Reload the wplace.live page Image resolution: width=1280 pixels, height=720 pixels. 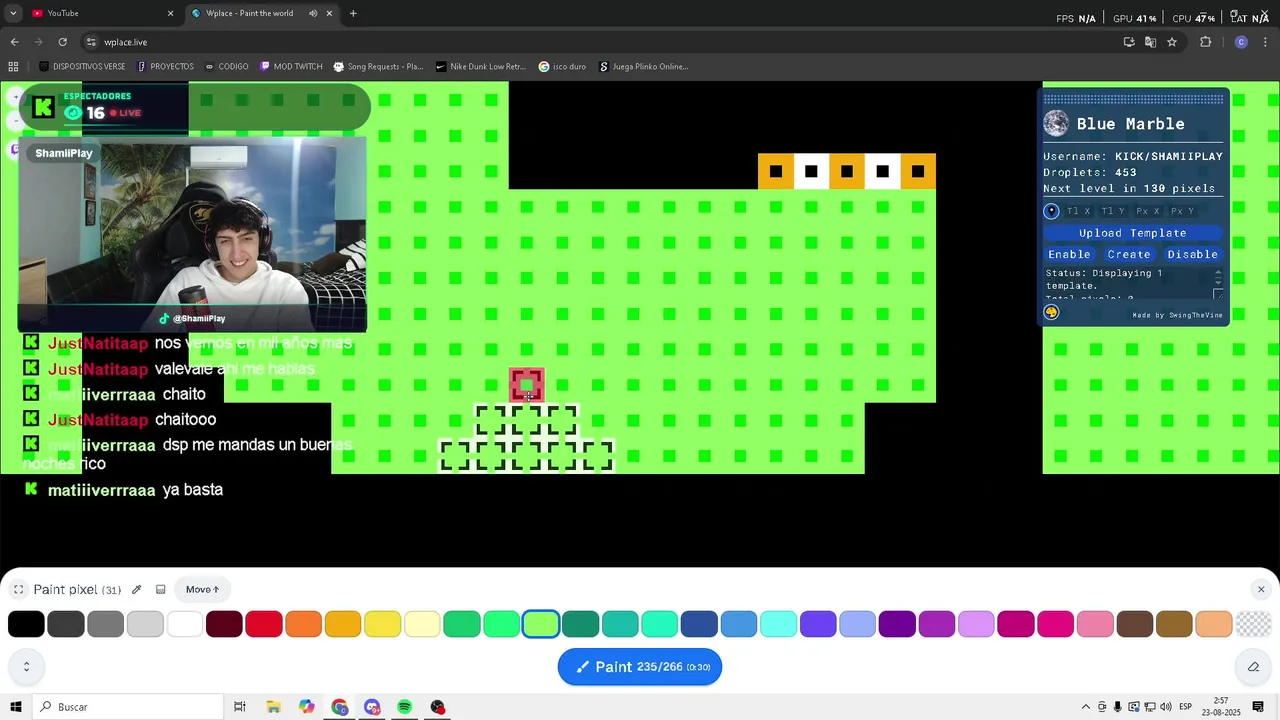(62, 42)
